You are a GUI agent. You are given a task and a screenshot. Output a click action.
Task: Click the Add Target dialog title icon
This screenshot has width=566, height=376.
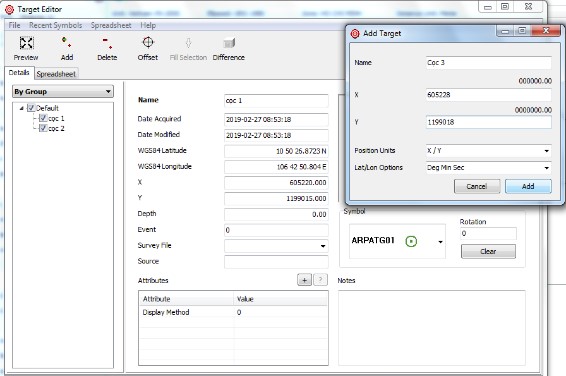tap(355, 34)
